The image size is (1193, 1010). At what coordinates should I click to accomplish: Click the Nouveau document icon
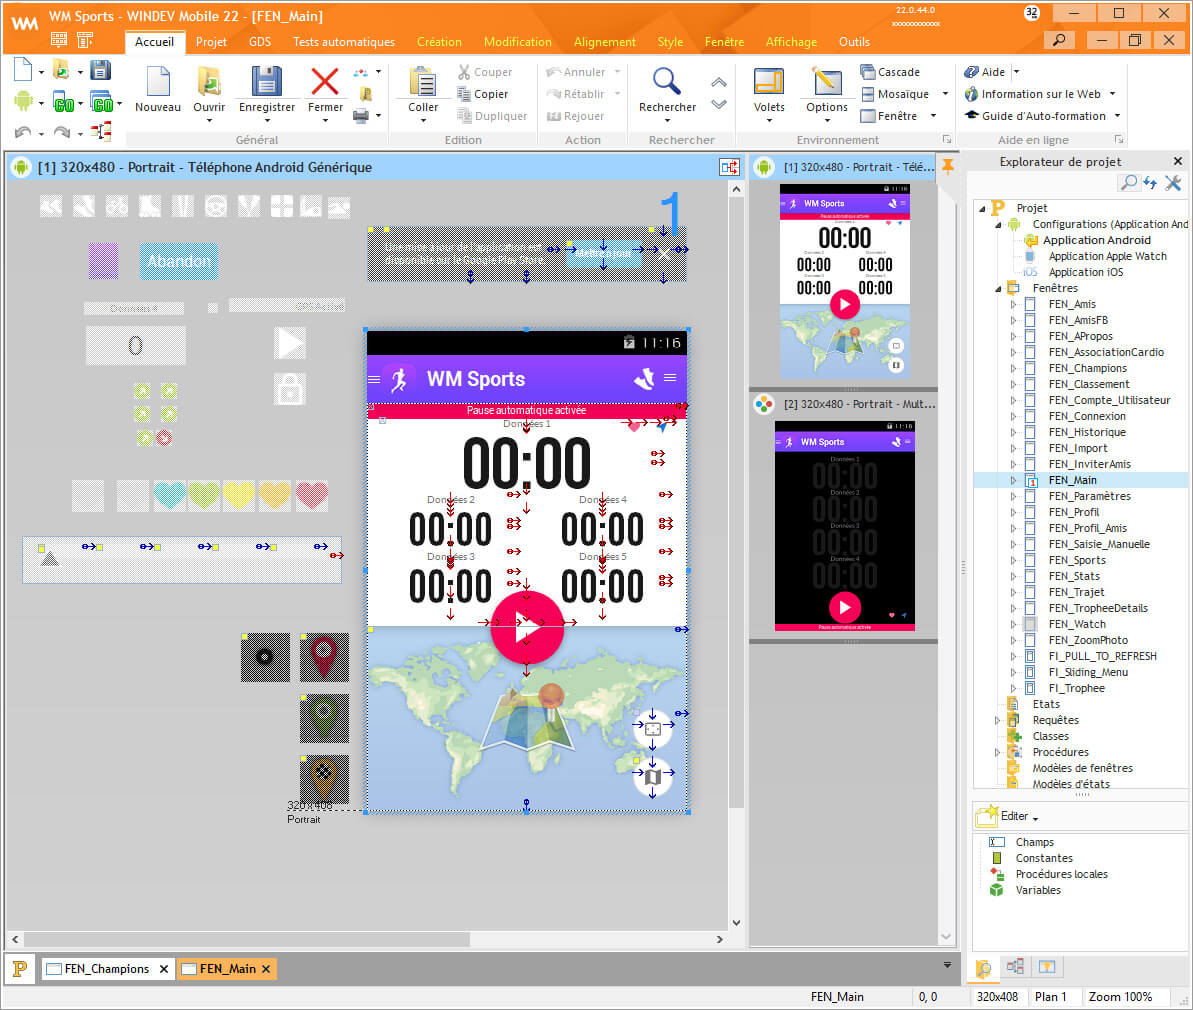(x=158, y=81)
